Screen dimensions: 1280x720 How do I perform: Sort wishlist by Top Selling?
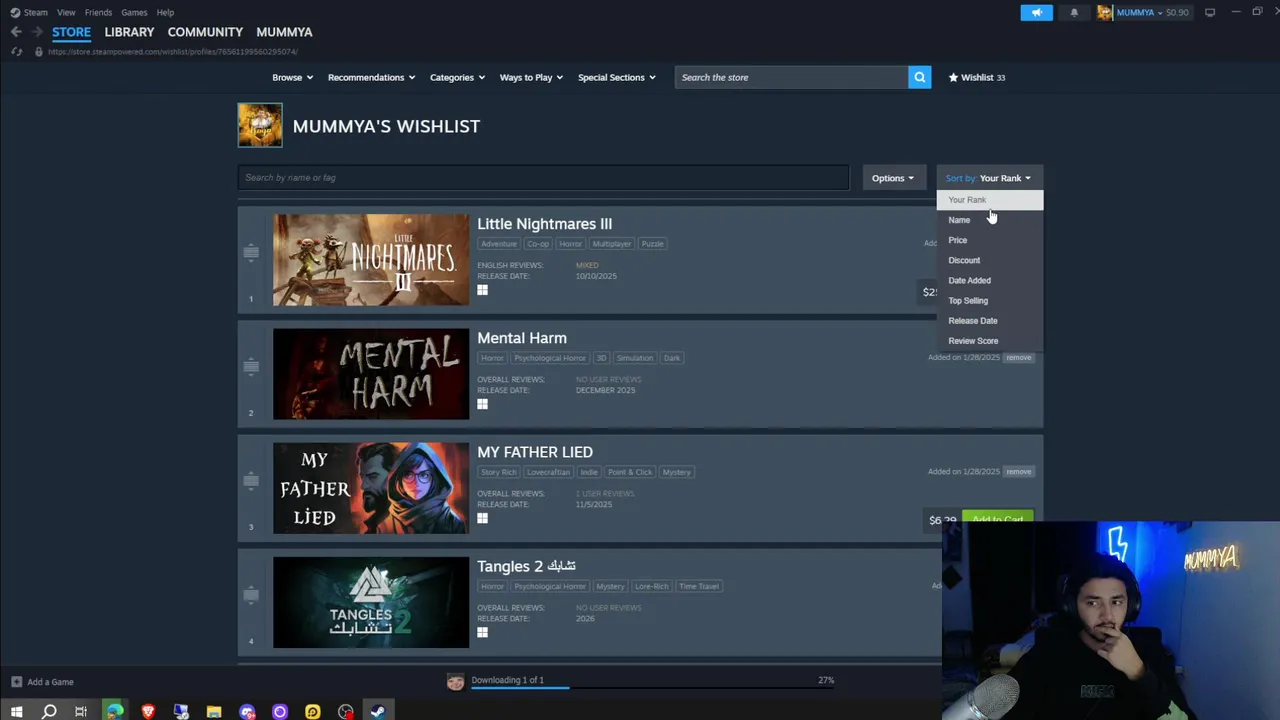click(989, 300)
